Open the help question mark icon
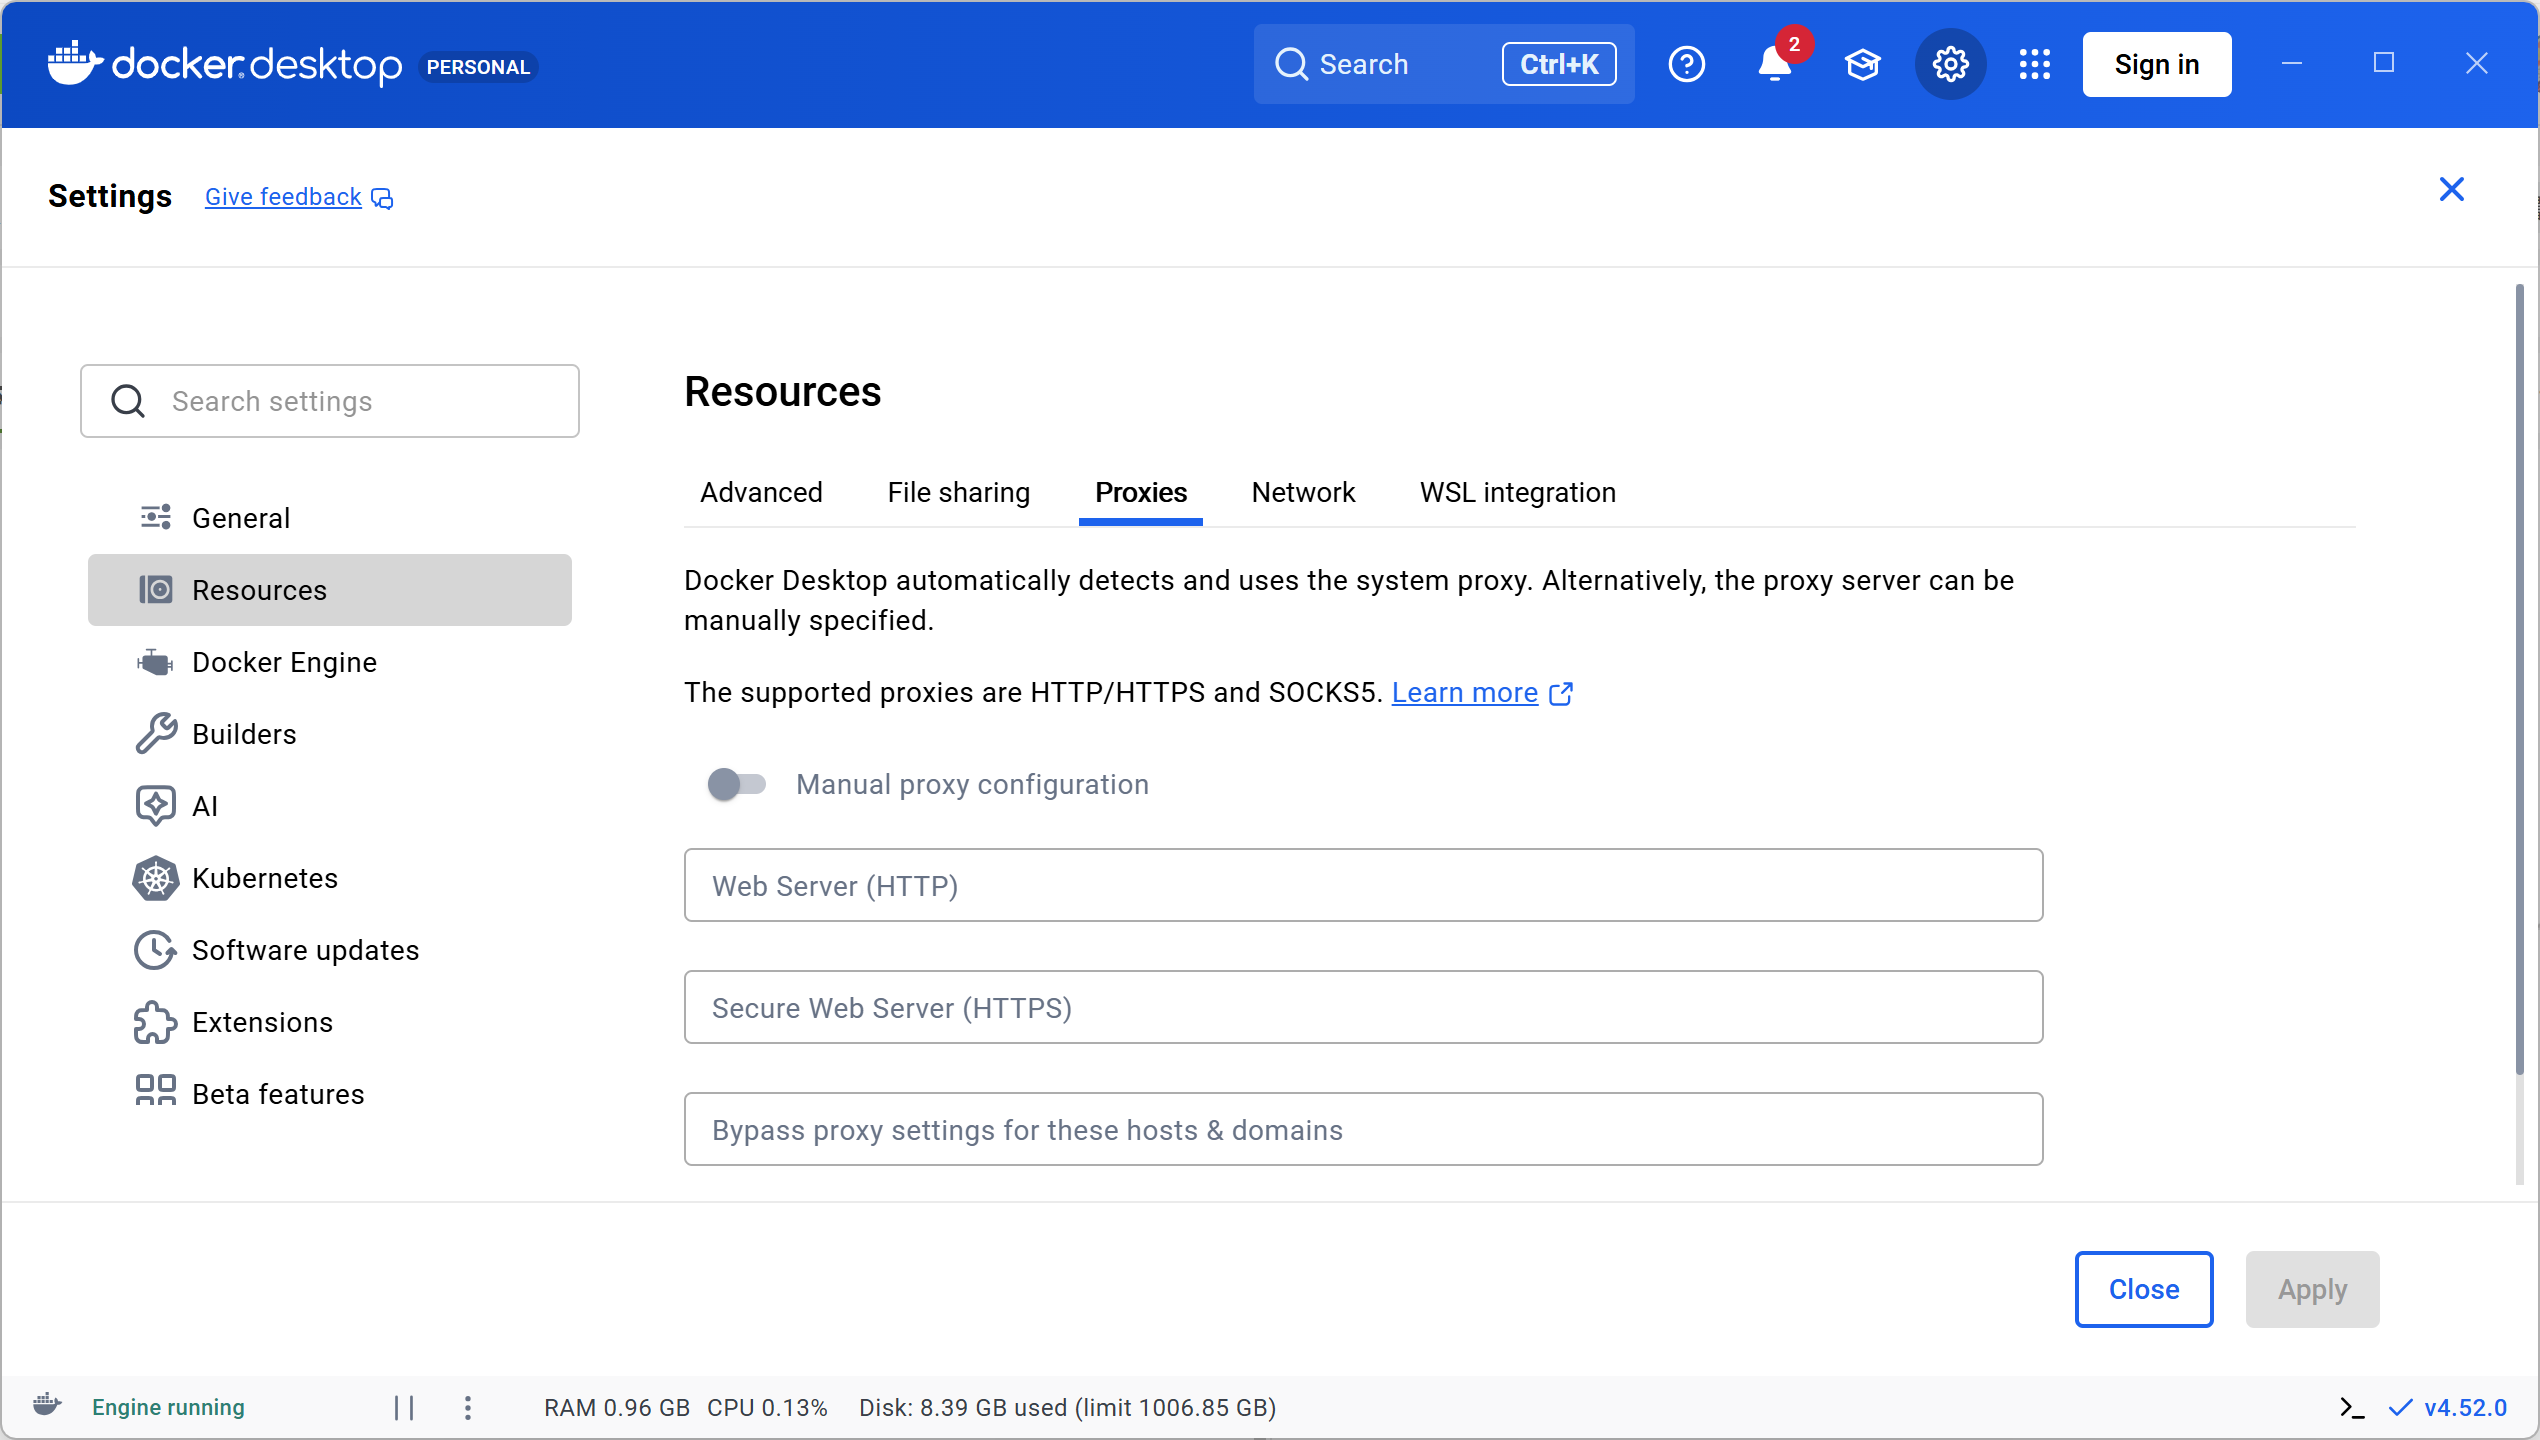This screenshot has height=1440, width=2540. click(1686, 64)
